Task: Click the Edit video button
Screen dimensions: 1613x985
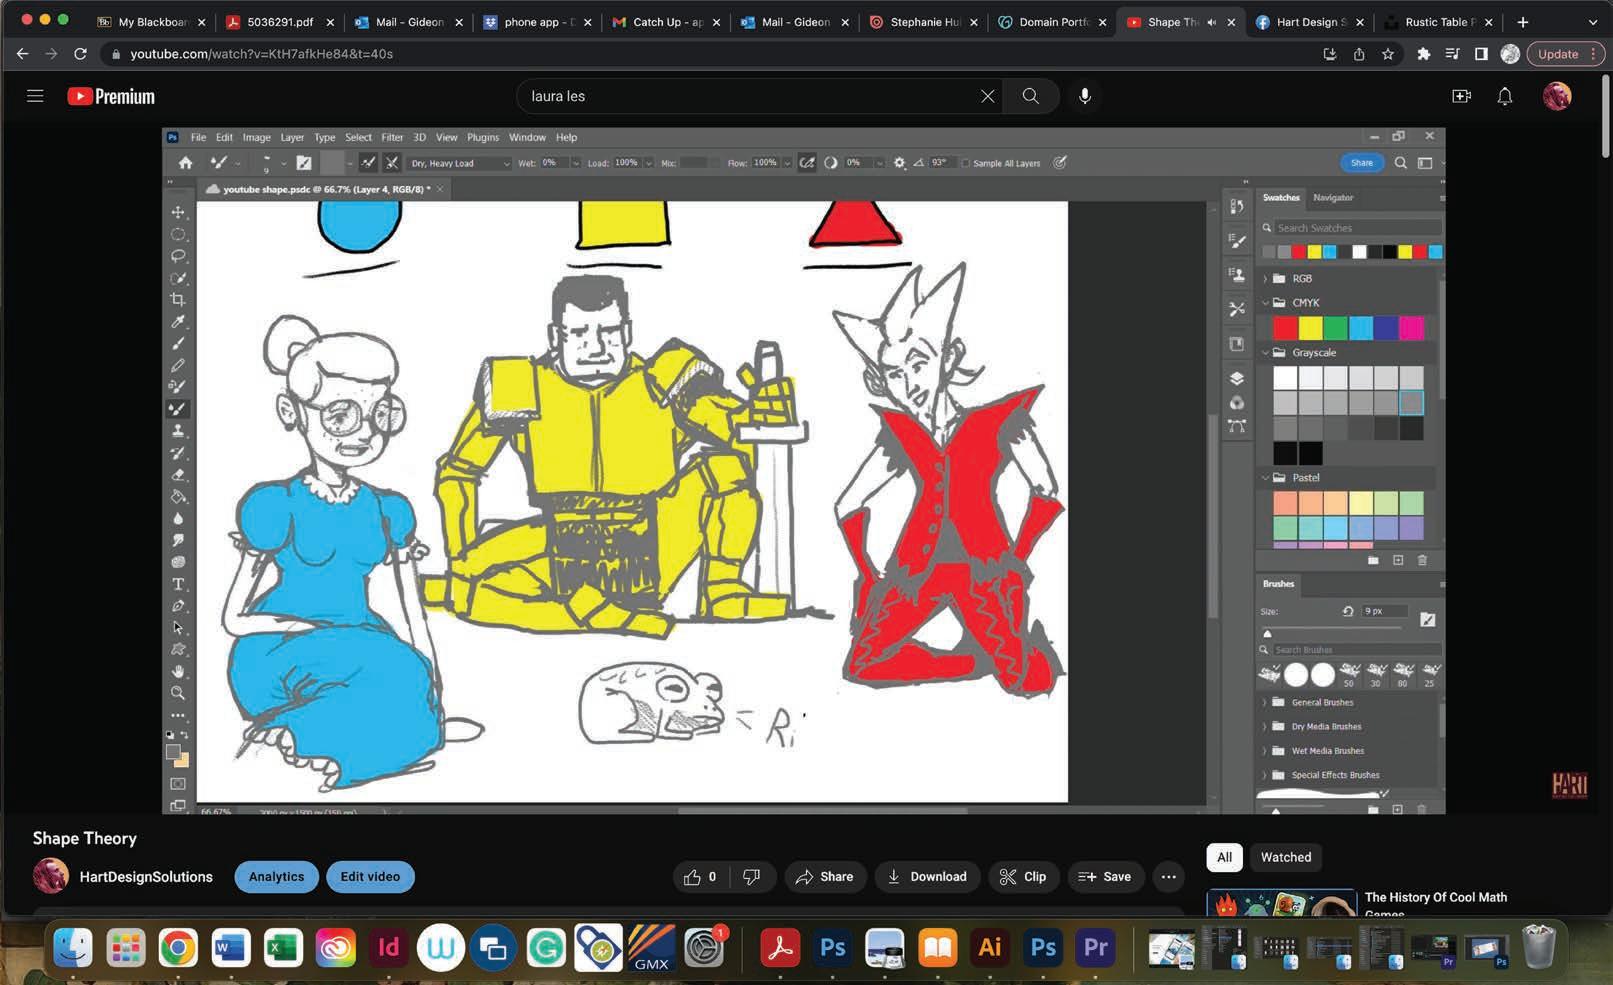Action: 370,877
